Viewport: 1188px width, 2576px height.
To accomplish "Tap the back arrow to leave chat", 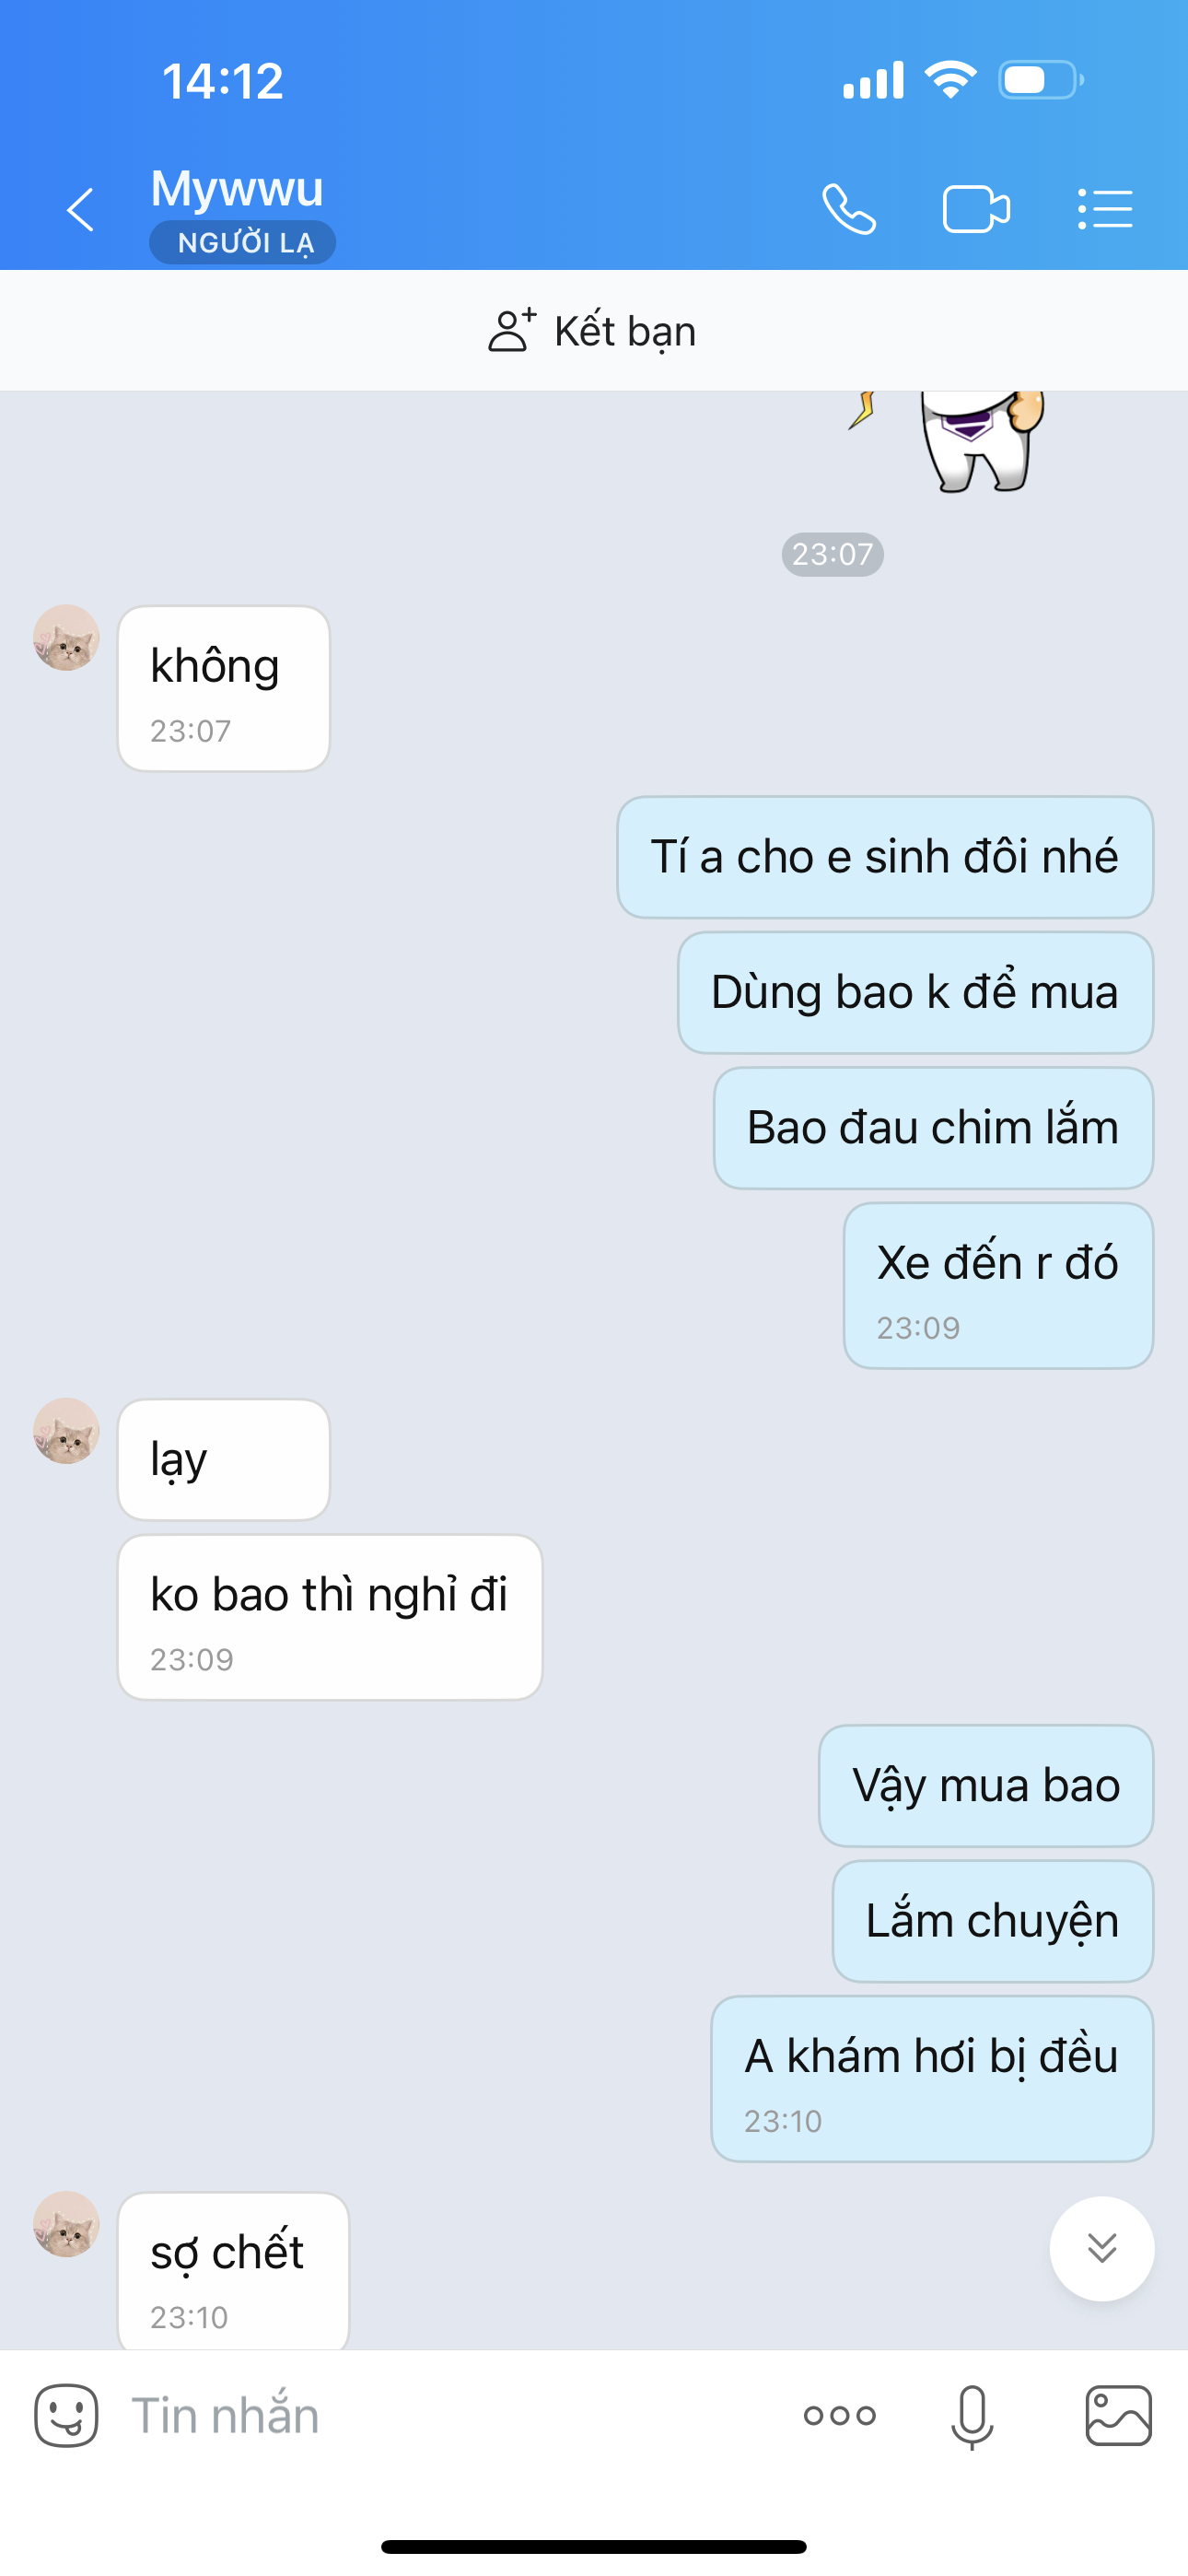I will tap(80, 210).
